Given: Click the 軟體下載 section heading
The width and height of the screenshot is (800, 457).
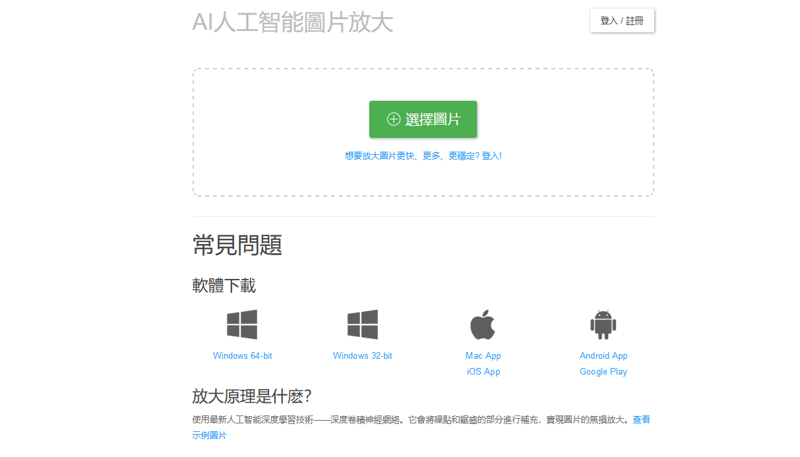Looking at the screenshot, I should click(224, 286).
